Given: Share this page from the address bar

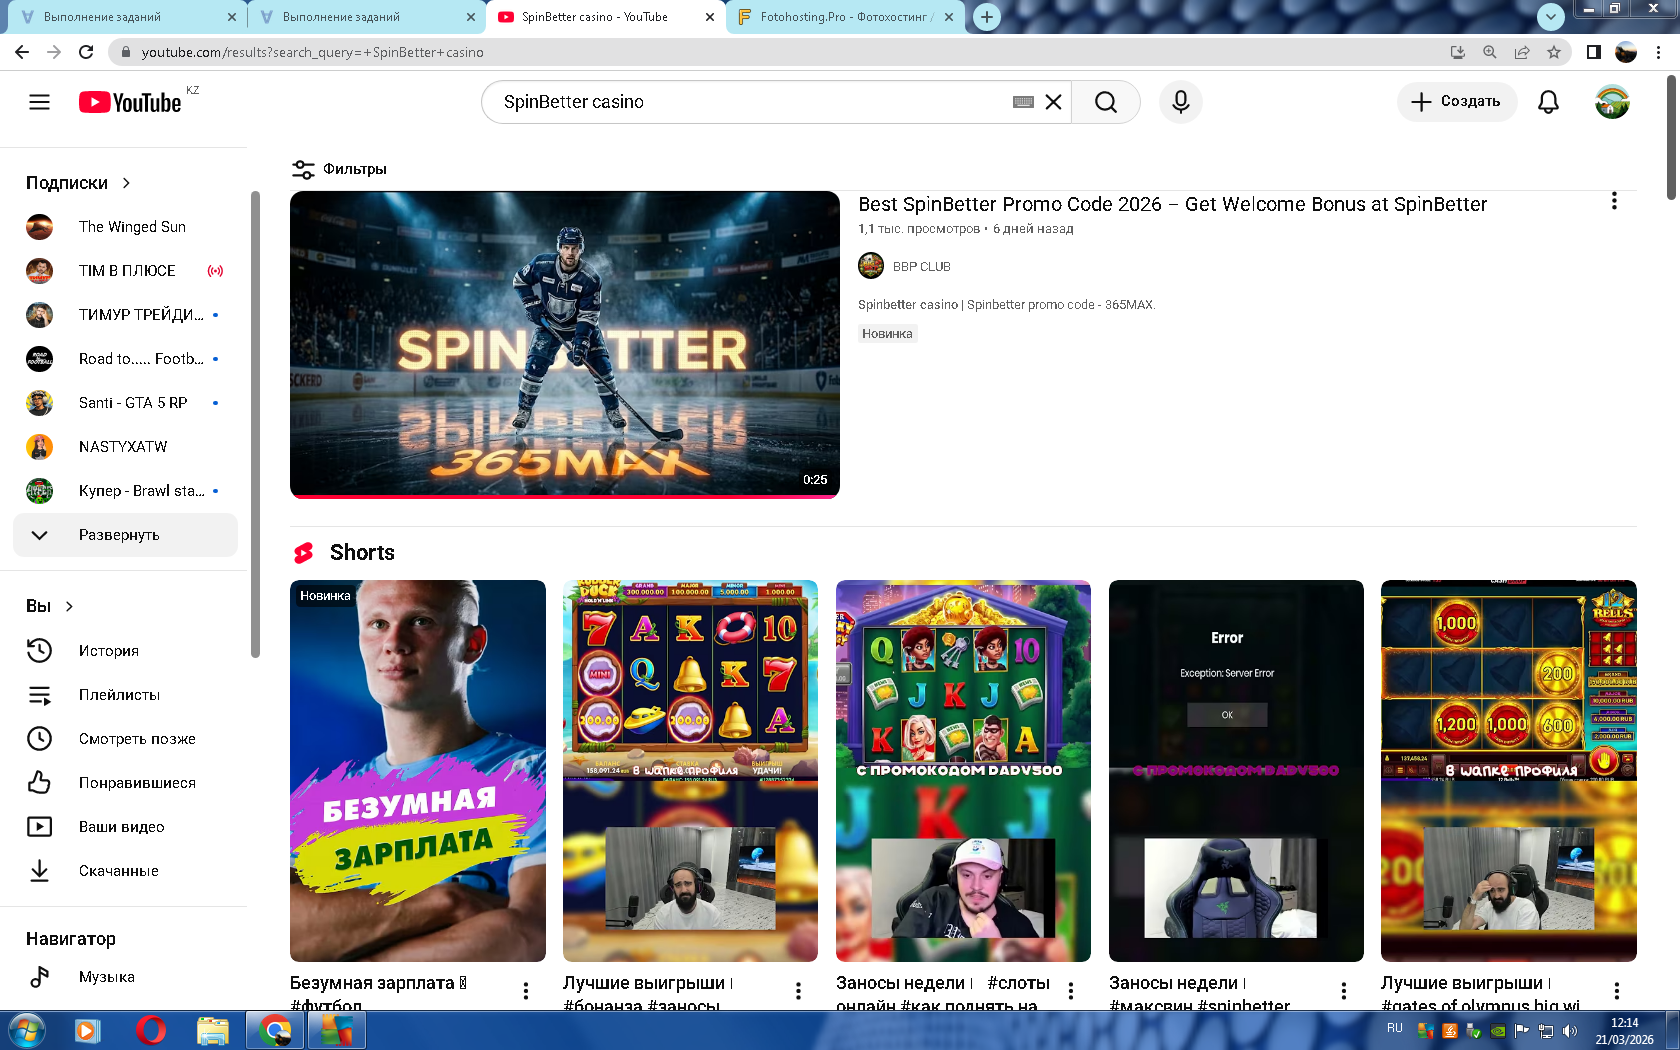Looking at the screenshot, I should click(x=1522, y=52).
